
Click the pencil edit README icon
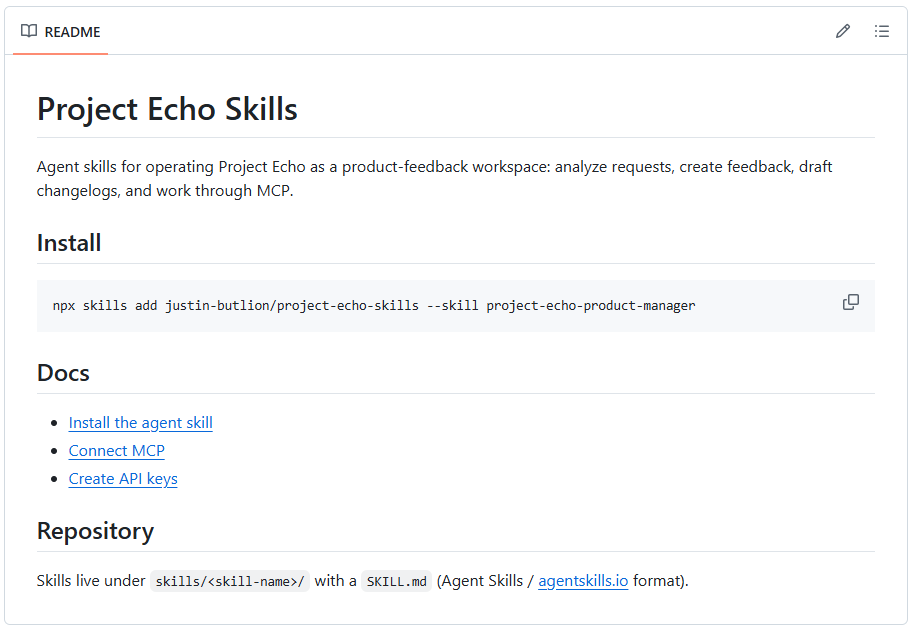click(x=842, y=31)
